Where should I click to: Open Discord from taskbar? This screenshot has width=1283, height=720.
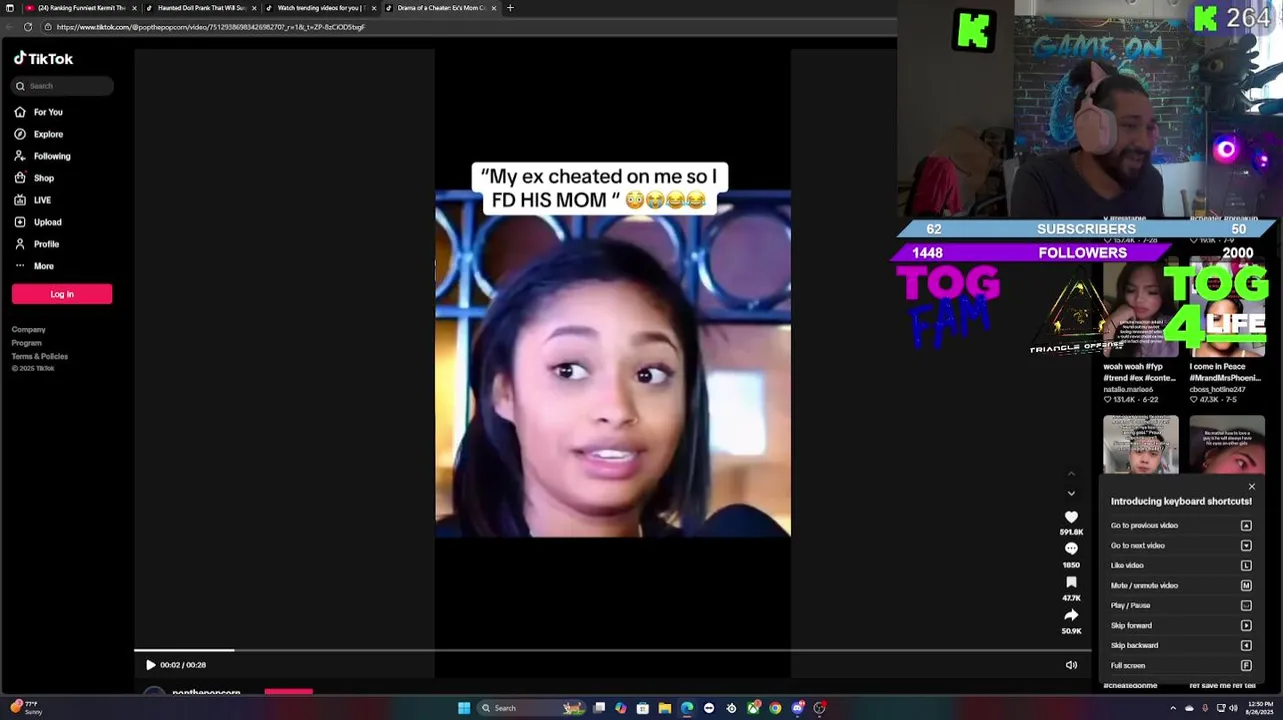[797, 708]
